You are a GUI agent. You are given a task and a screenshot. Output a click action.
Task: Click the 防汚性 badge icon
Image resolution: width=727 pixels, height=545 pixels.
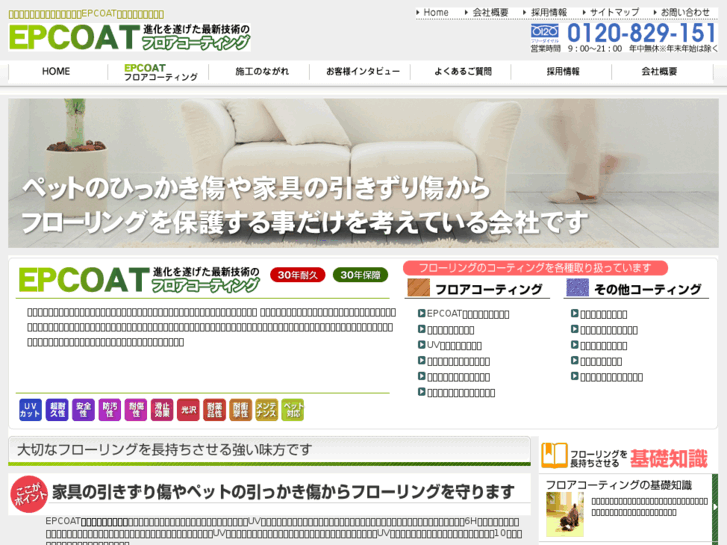point(110,410)
